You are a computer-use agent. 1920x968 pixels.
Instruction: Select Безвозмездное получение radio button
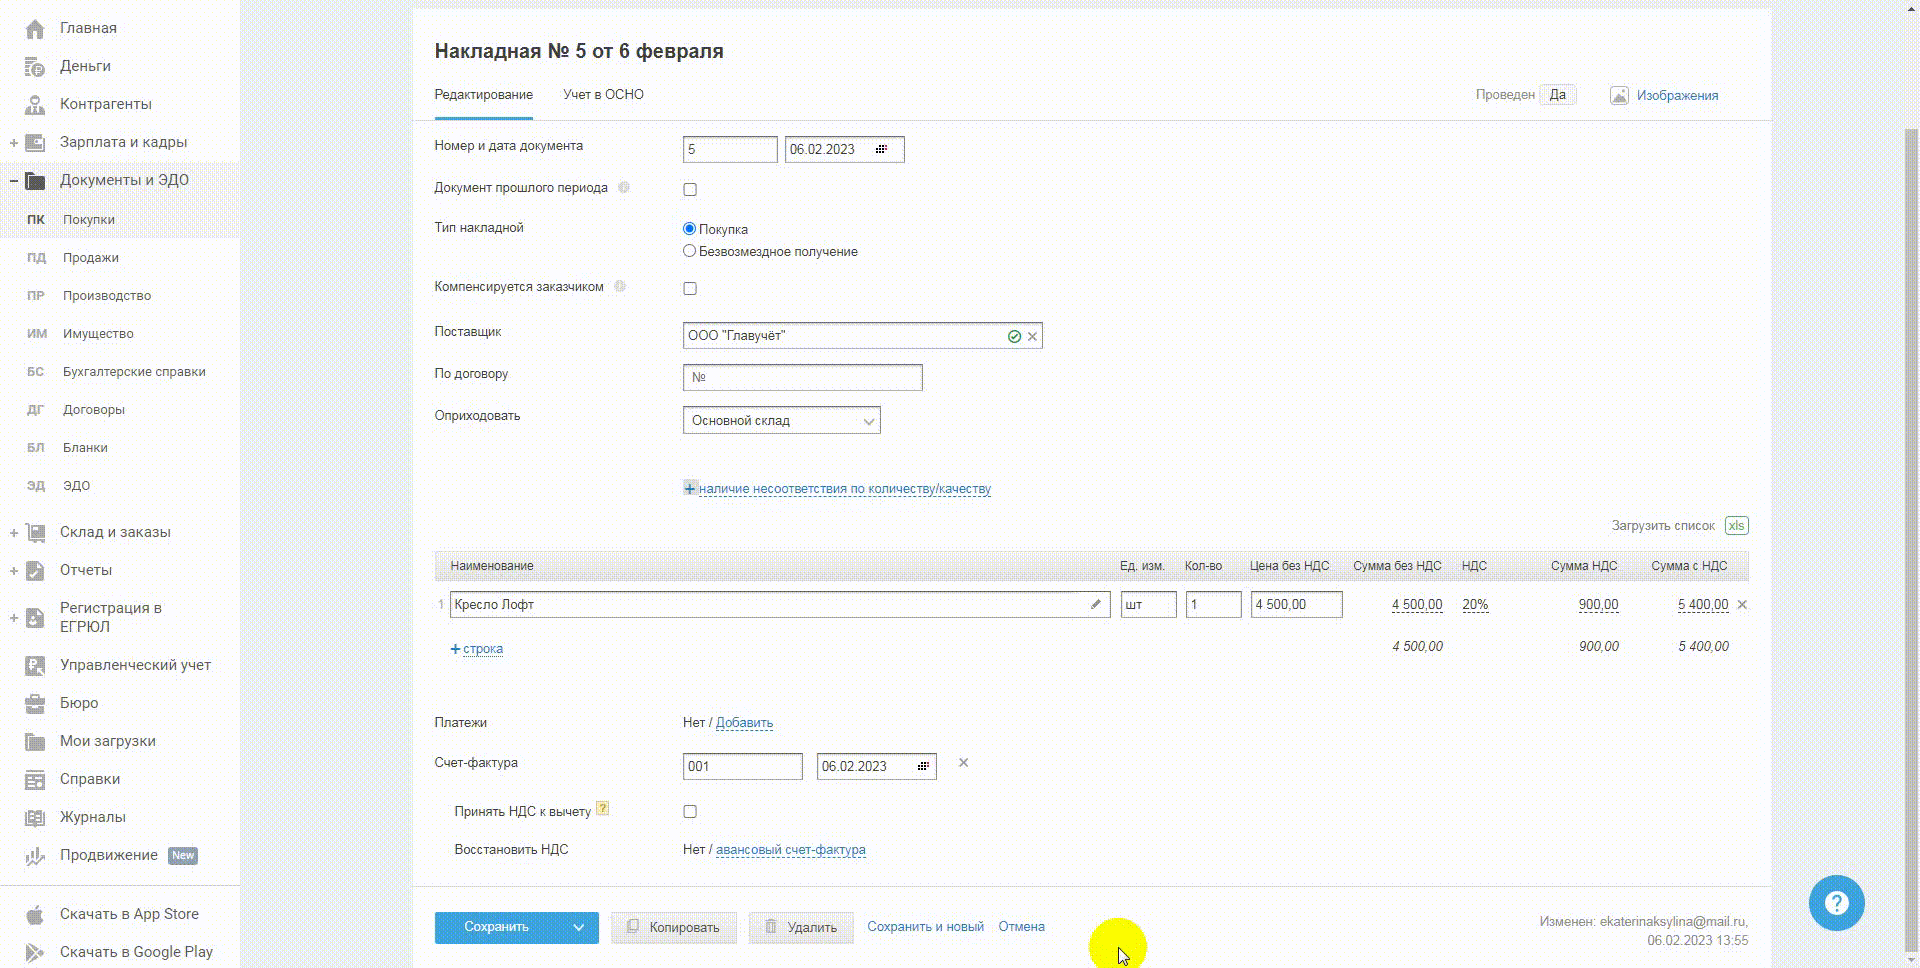tap(689, 251)
